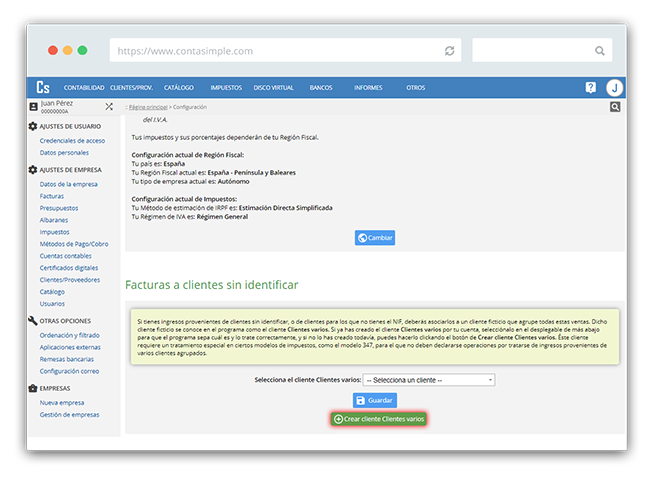
Task: Open the user avatar J menu
Action: coord(614,87)
